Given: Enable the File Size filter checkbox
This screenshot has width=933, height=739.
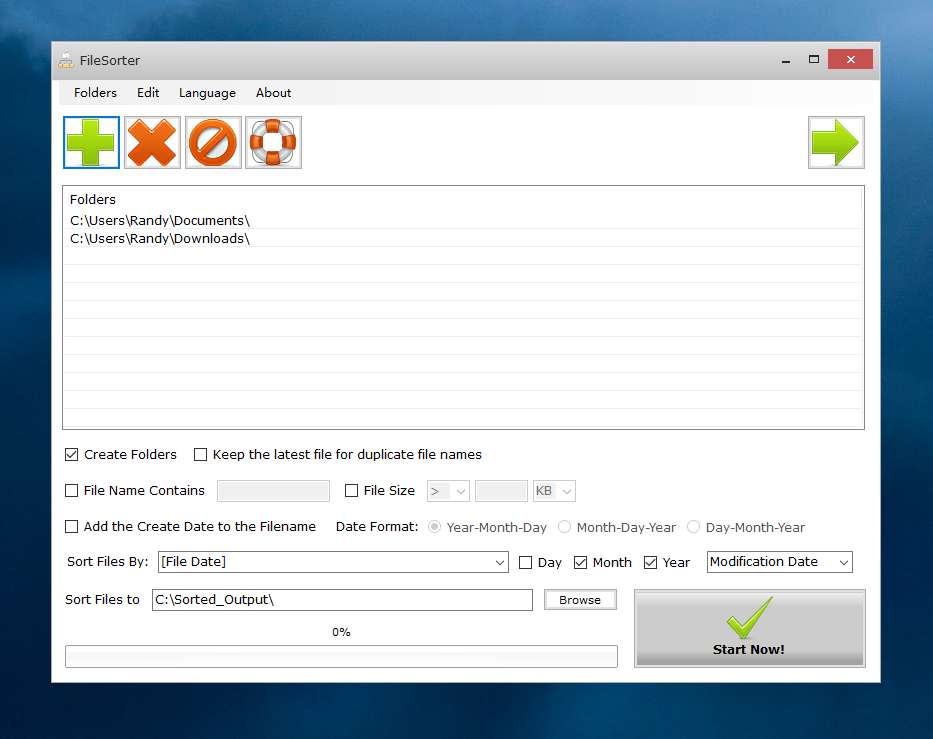Looking at the screenshot, I should pos(352,490).
